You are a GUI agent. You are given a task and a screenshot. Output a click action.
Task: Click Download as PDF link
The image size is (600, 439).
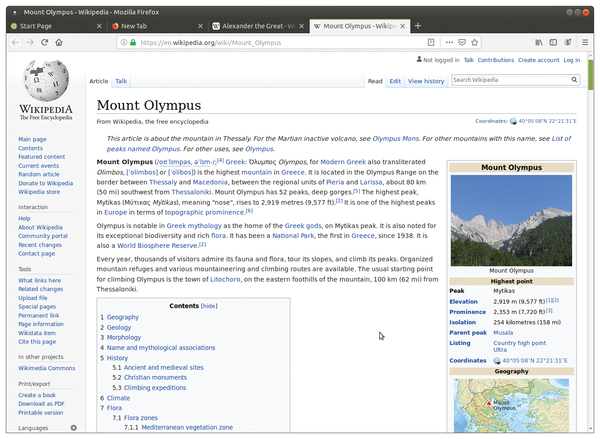(41, 404)
